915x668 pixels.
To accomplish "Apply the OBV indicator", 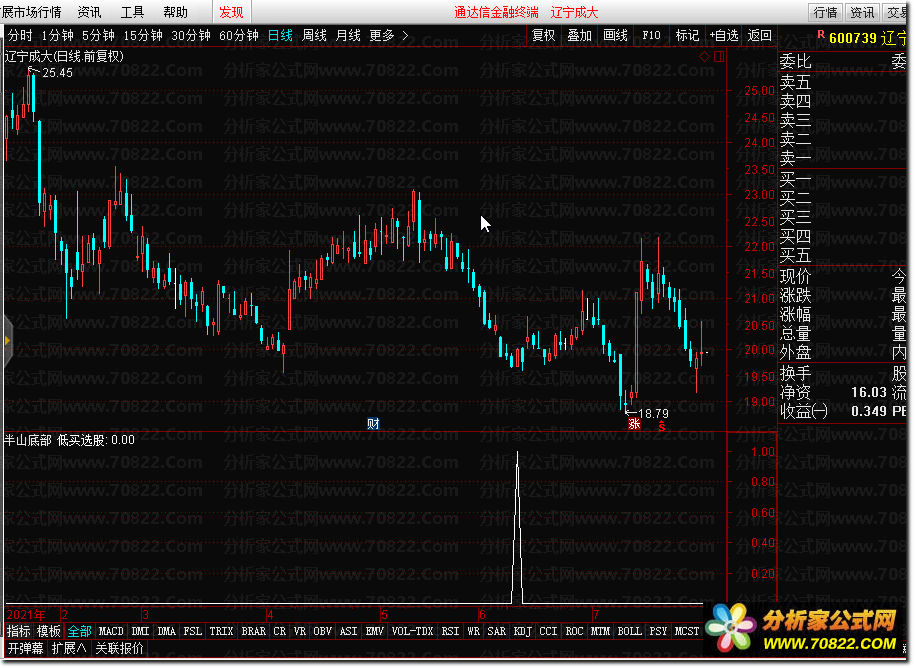I will [x=323, y=631].
